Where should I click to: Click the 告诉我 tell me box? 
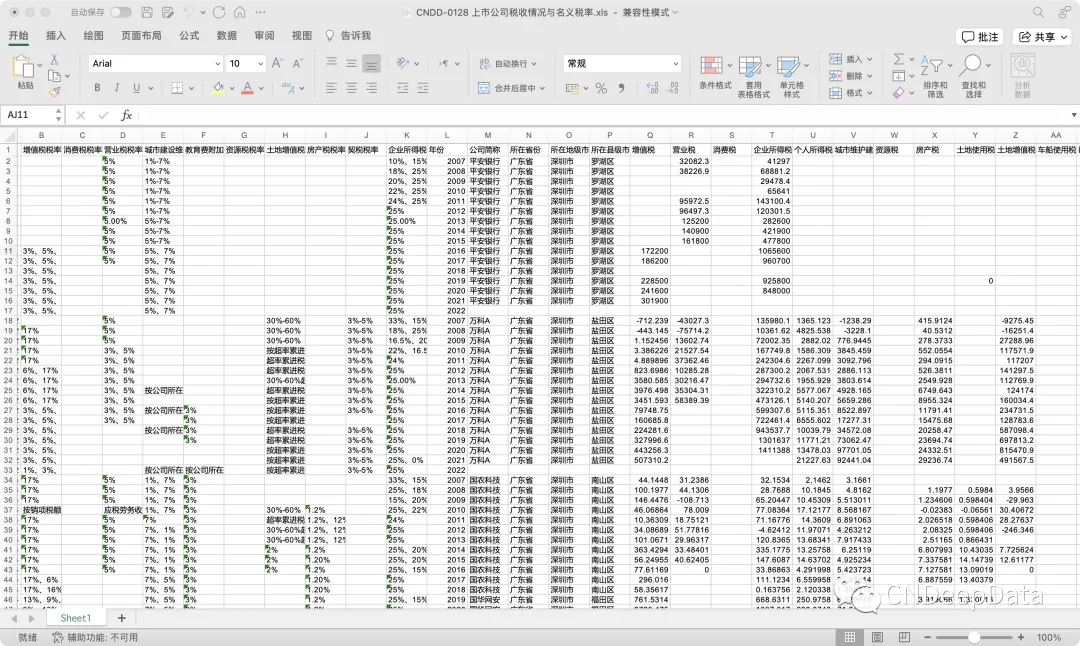(349, 36)
